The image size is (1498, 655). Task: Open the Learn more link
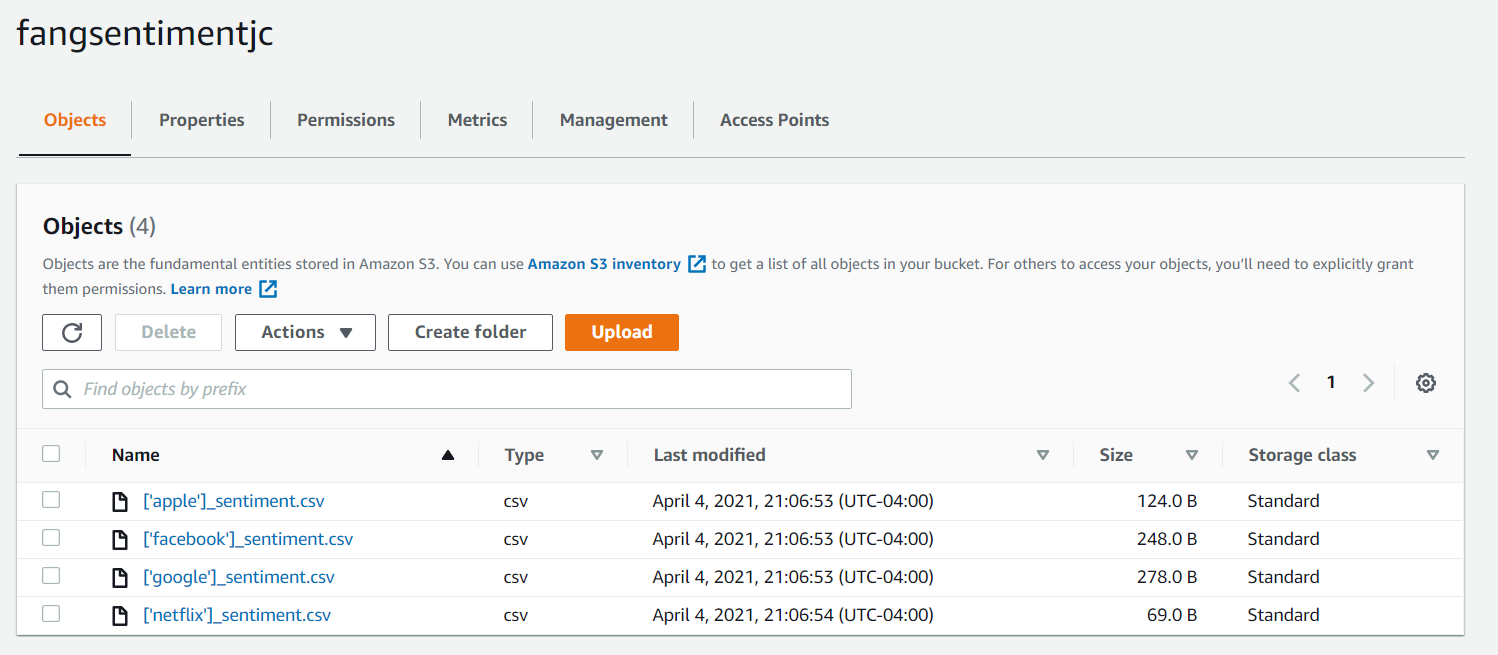click(x=211, y=289)
